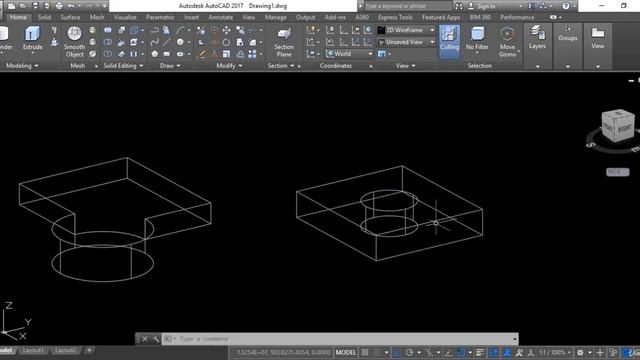This screenshot has width=640, height=360.
Task: Toggle ortho mode in status bar
Action: (397, 352)
